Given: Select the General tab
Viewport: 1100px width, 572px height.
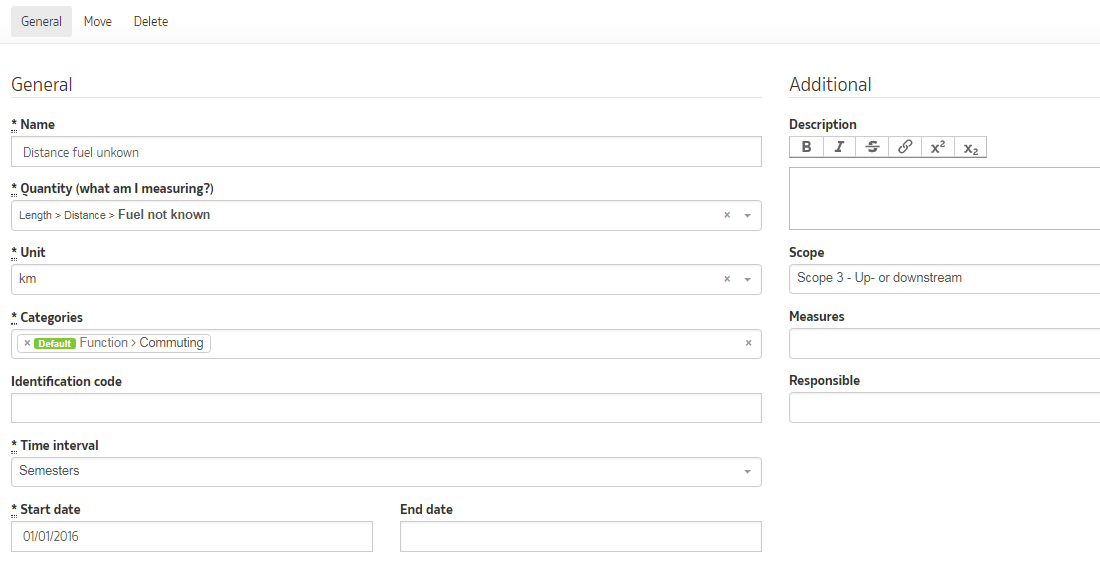Looking at the screenshot, I should pos(41,22).
